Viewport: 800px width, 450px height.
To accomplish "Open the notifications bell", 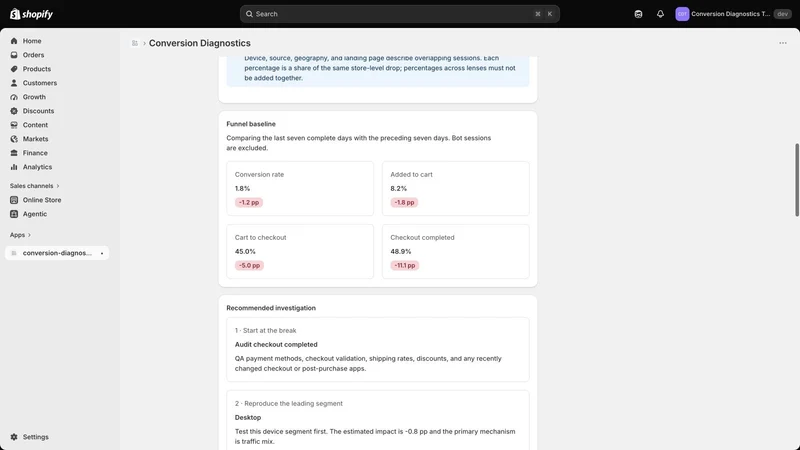I will (660, 14).
